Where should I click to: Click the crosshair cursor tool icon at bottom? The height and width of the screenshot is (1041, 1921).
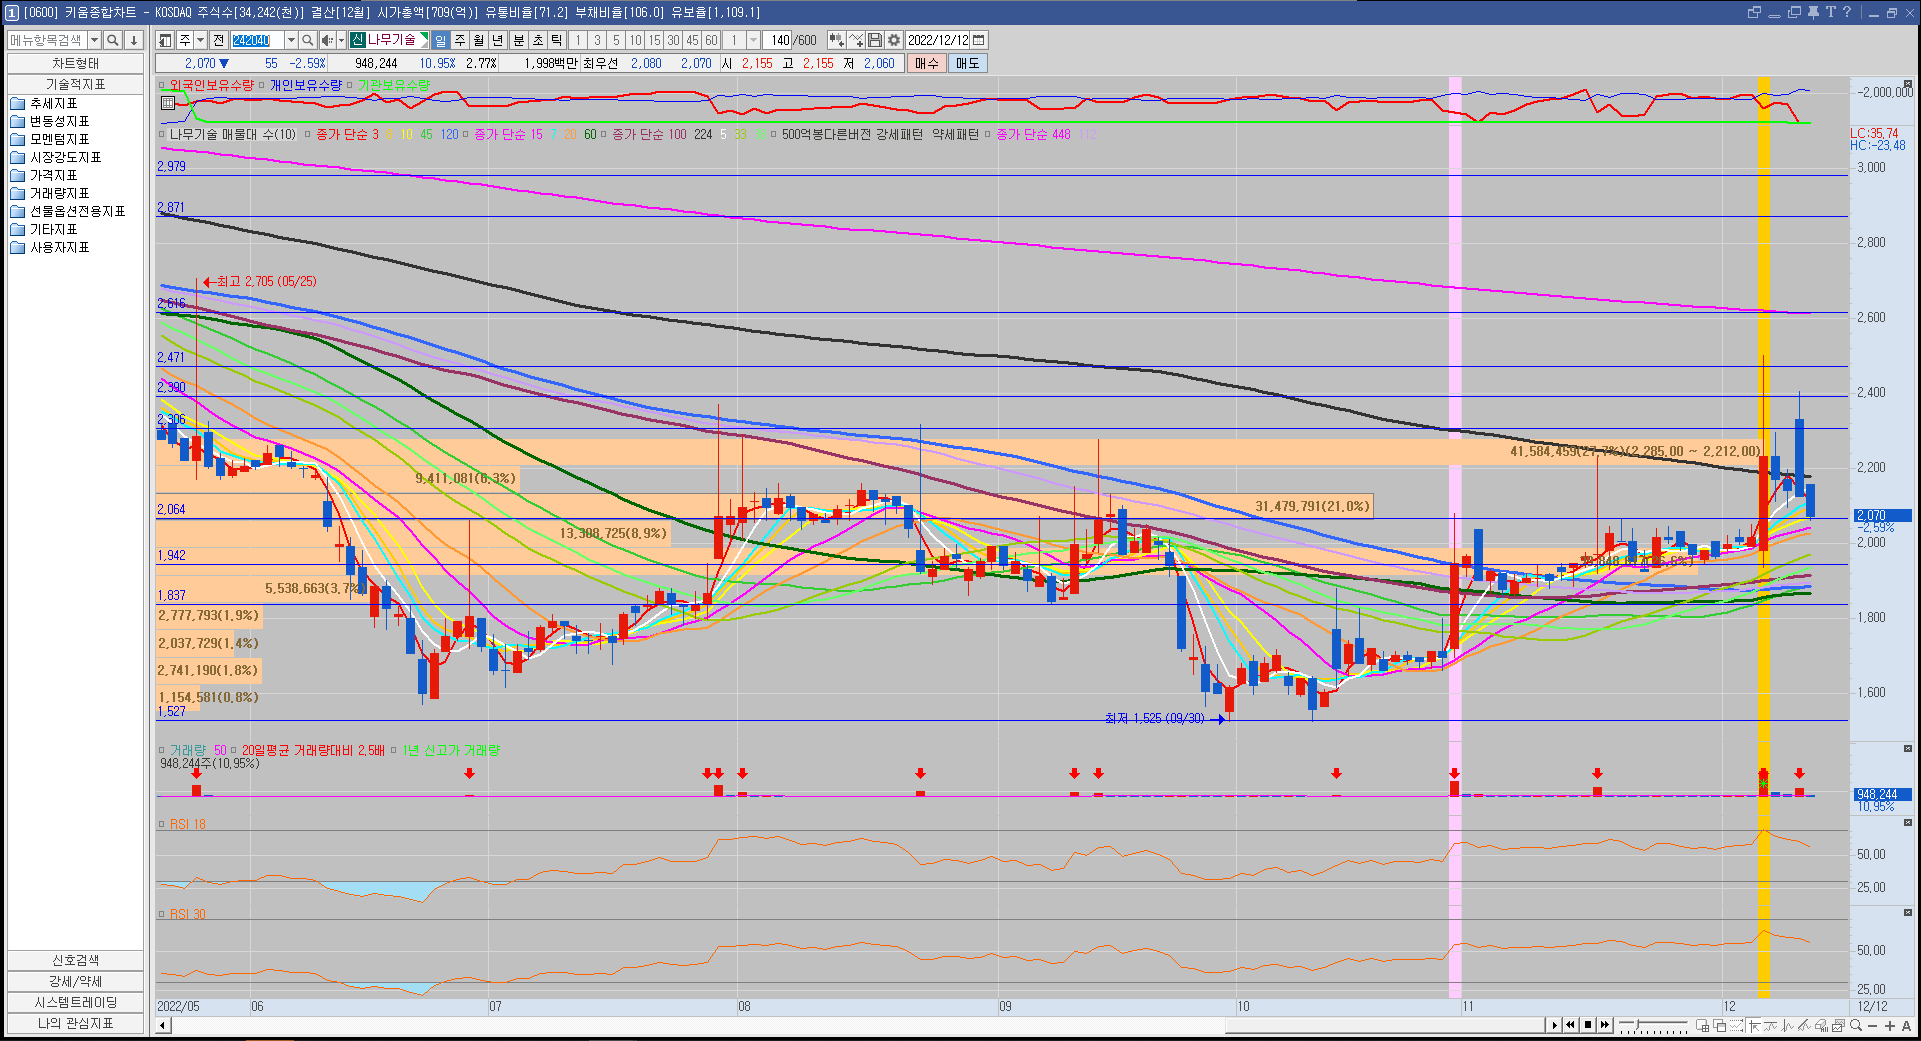[1754, 1025]
